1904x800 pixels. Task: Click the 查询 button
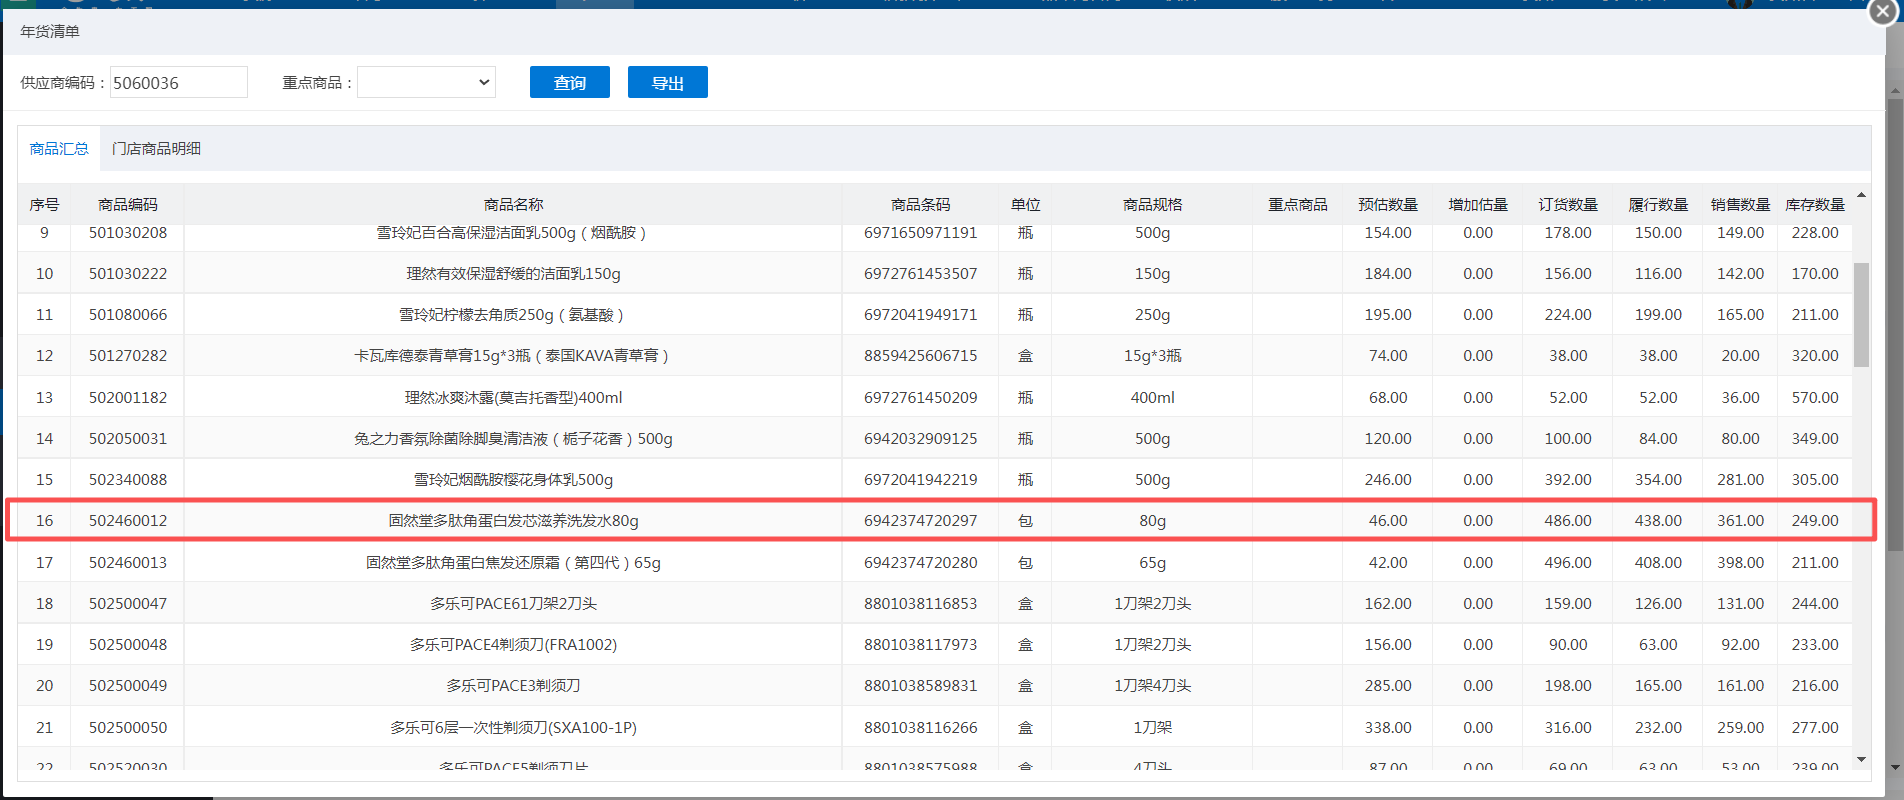point(569,83)
